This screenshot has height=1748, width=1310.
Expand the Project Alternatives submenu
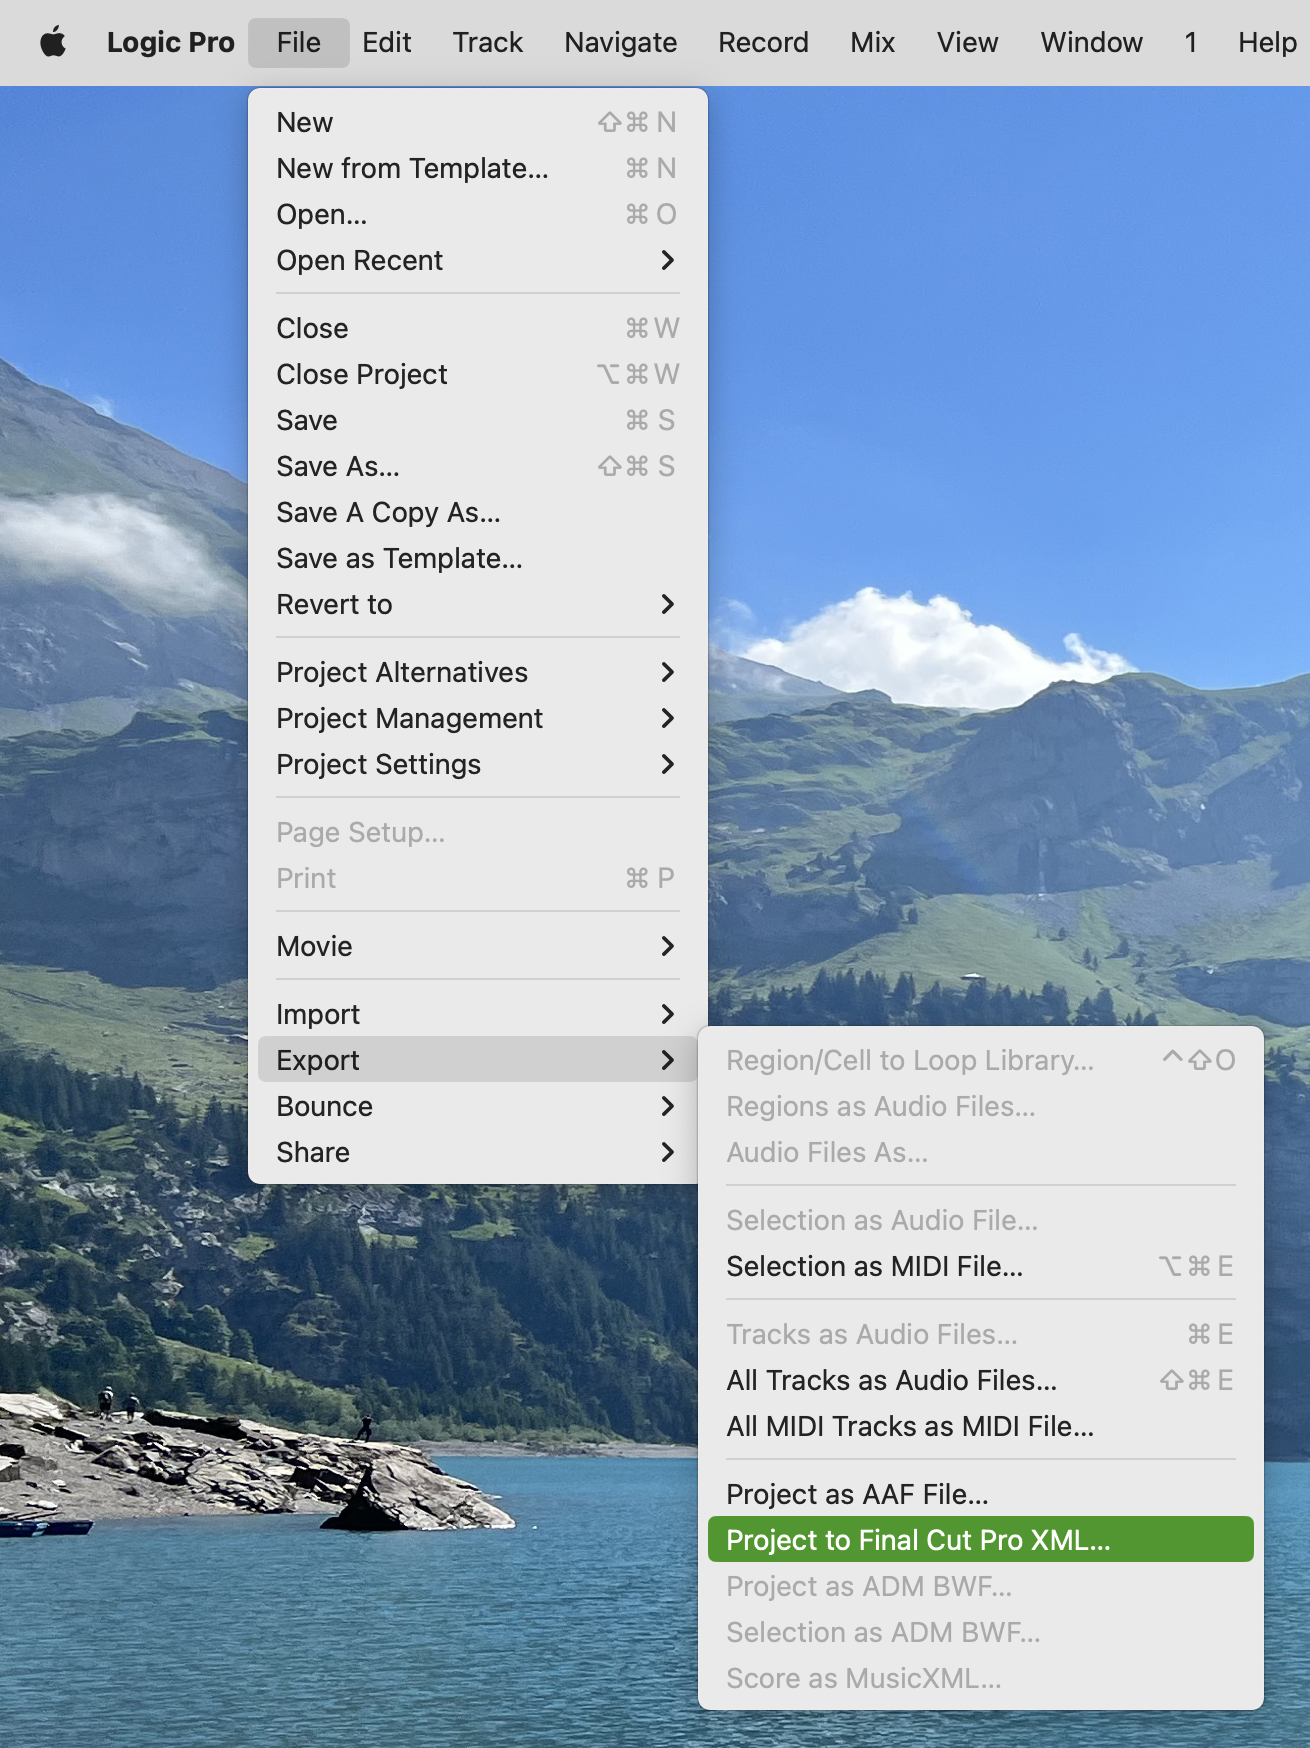pos(478,672)
